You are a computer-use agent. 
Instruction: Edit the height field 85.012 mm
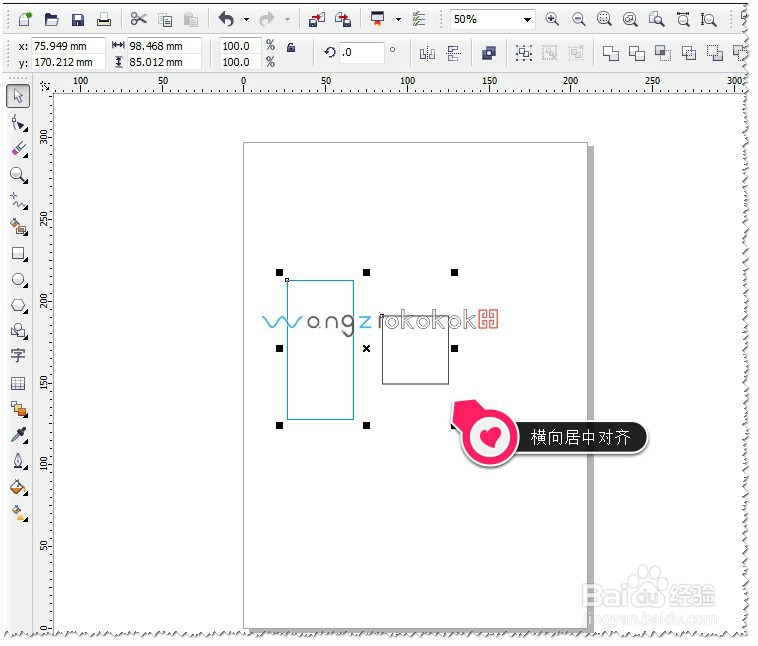pyautogui.click(x=164, y=62)
